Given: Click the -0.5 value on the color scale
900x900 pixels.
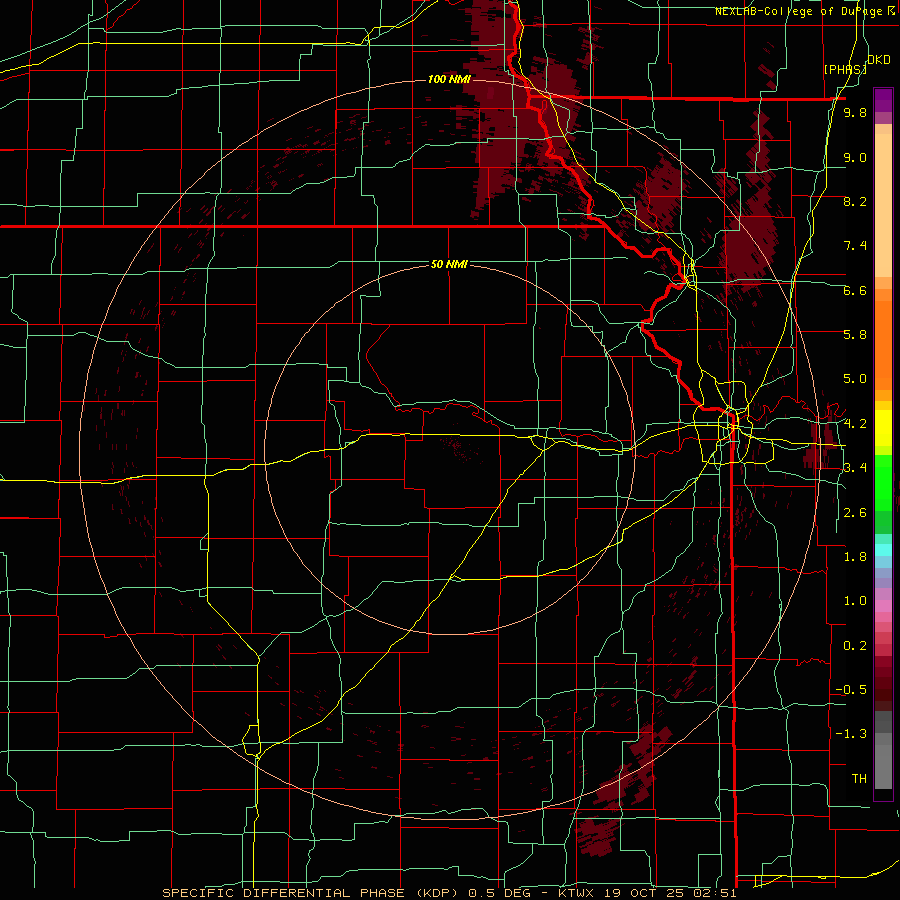Looking at the screenshot, I should click(x=851, y=690).
